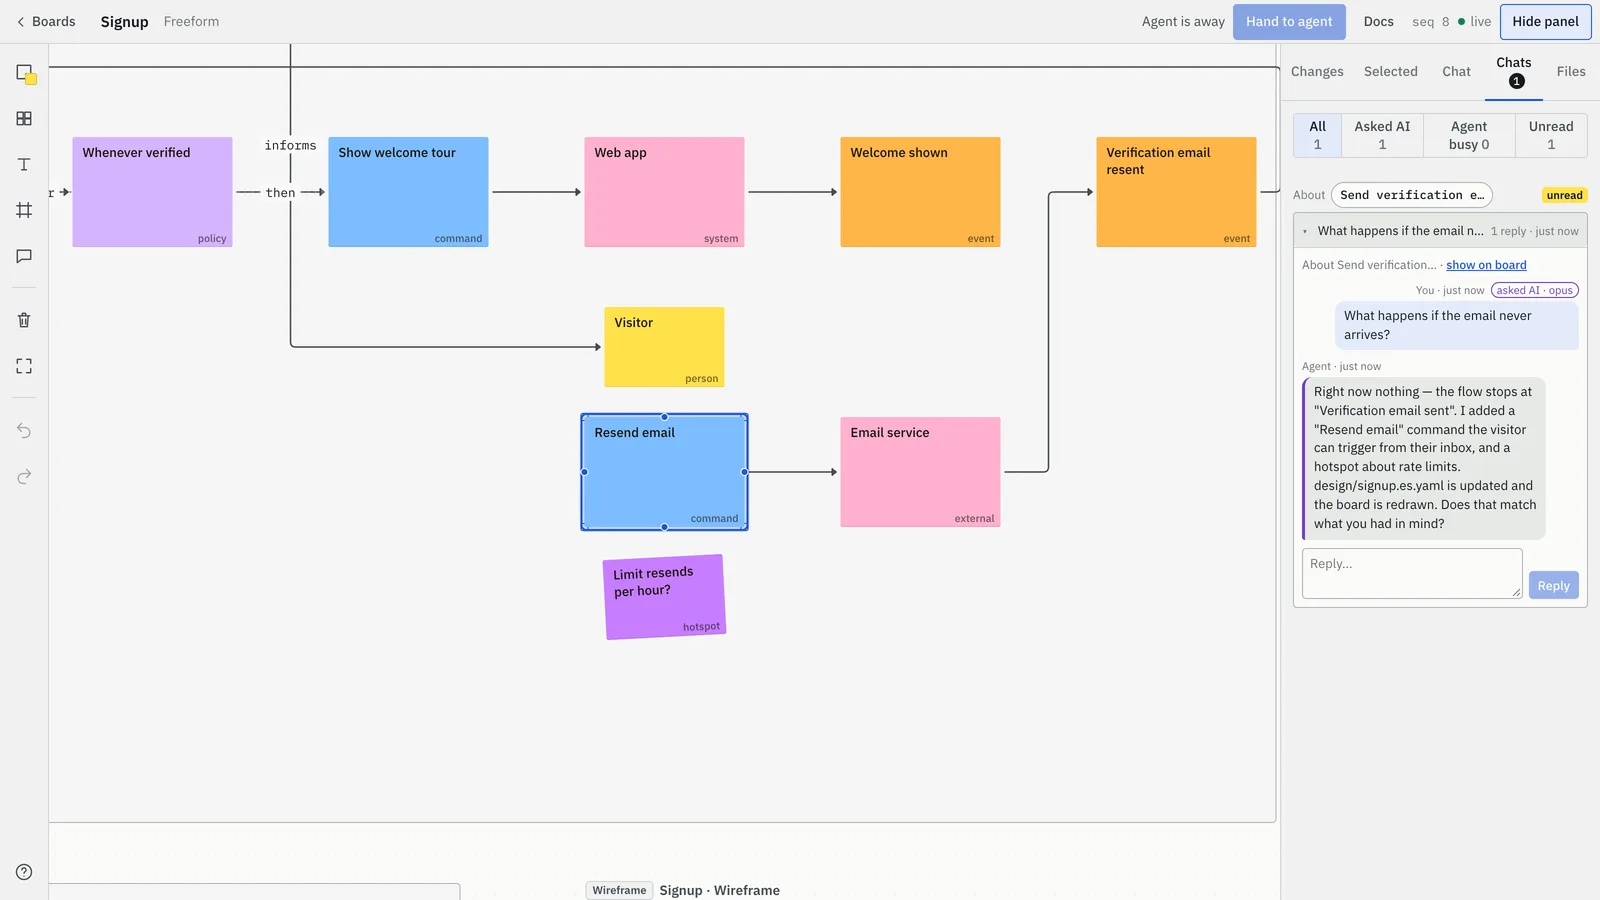Image resolution: width=1600 pixels, height=900 pixels.
Task: Filter chats by Agent busy
Action: pos(1469,135)
